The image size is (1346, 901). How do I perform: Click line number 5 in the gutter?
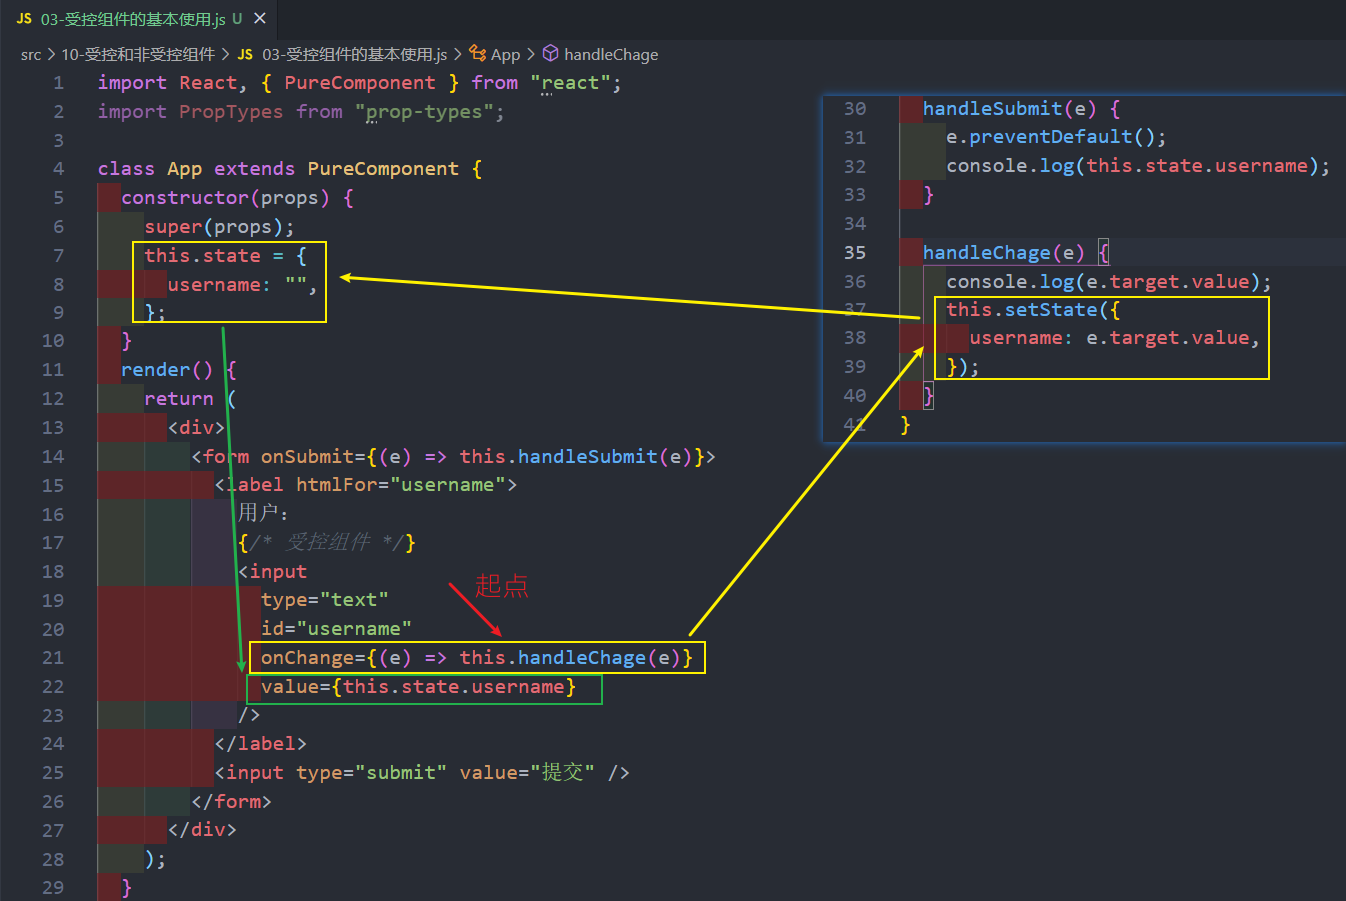(59, 198)
